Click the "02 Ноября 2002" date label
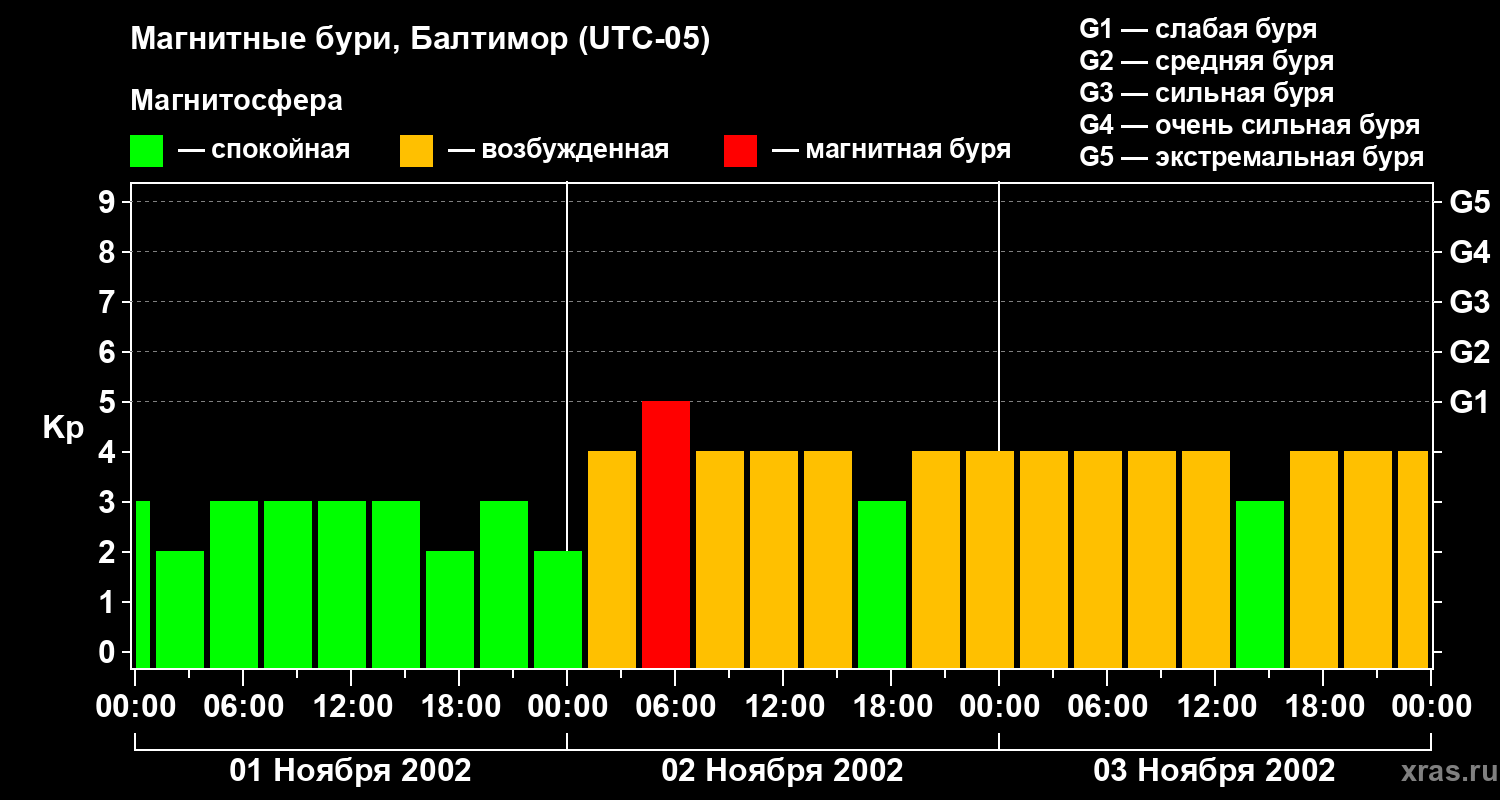This screenshot has height=800, width=1500. click(x=782, y=771)
